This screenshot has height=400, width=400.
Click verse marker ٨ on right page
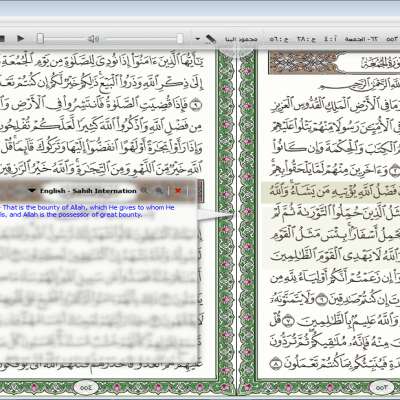click(x=275, y=363)
